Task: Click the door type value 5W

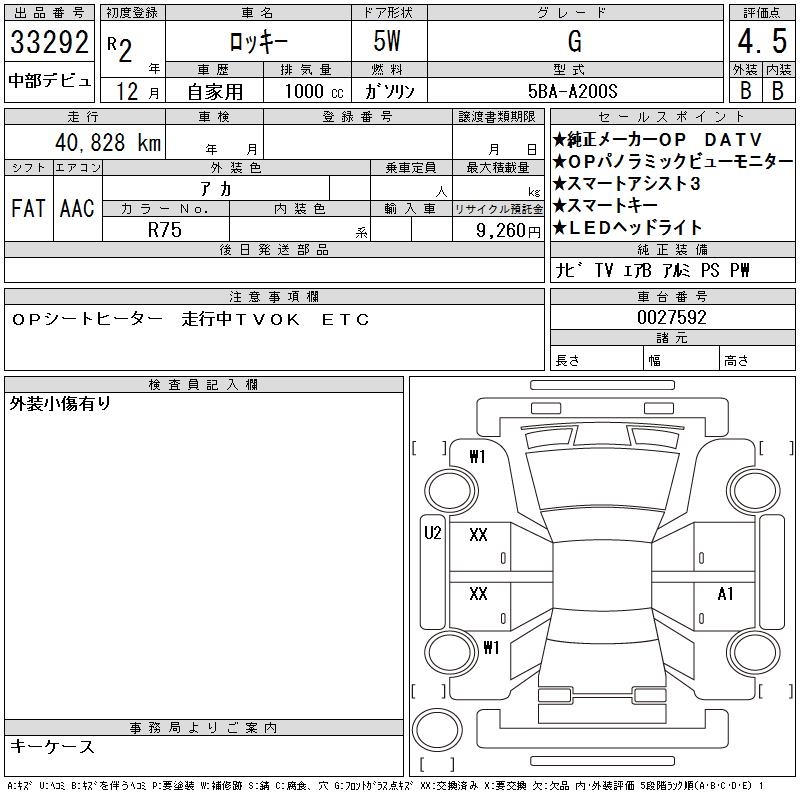Action: coord(387,41)
